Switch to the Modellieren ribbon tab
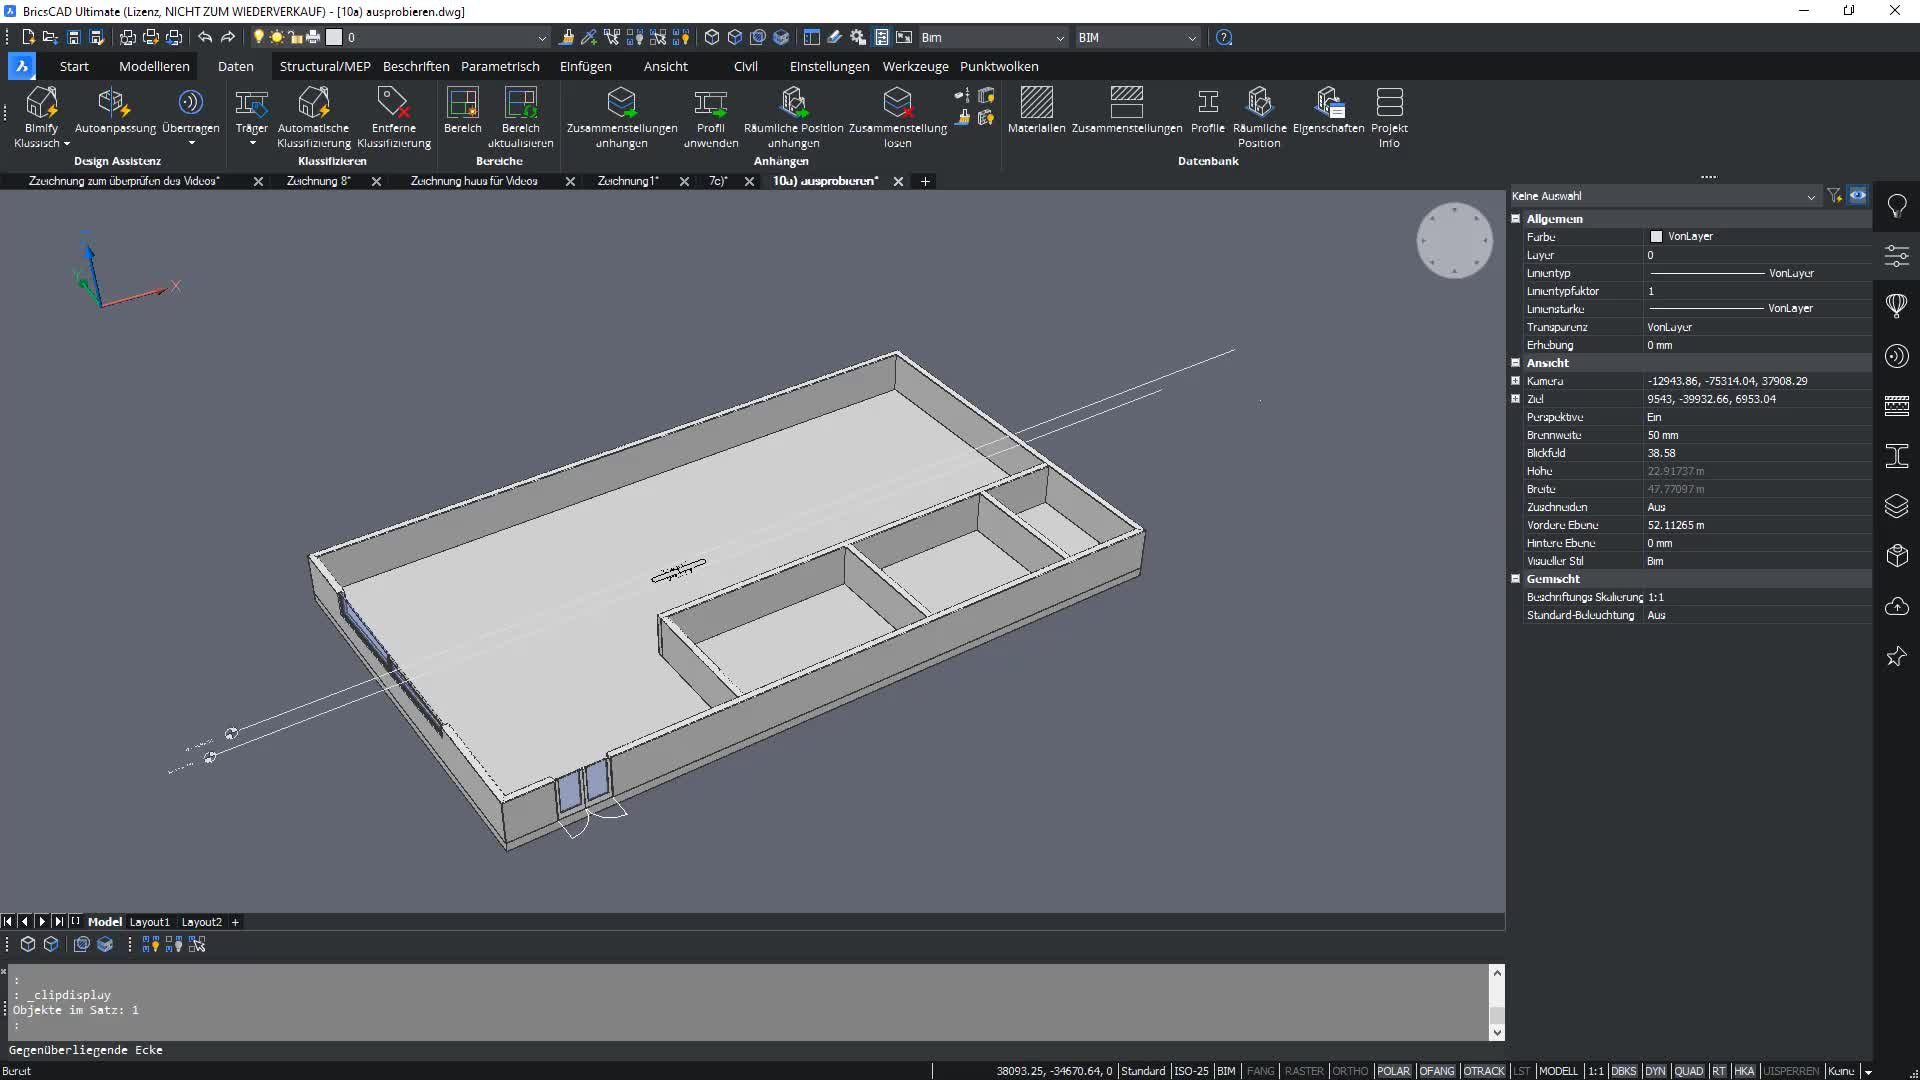Viewport: 1920px width, 1080px height. click(154, 66)
